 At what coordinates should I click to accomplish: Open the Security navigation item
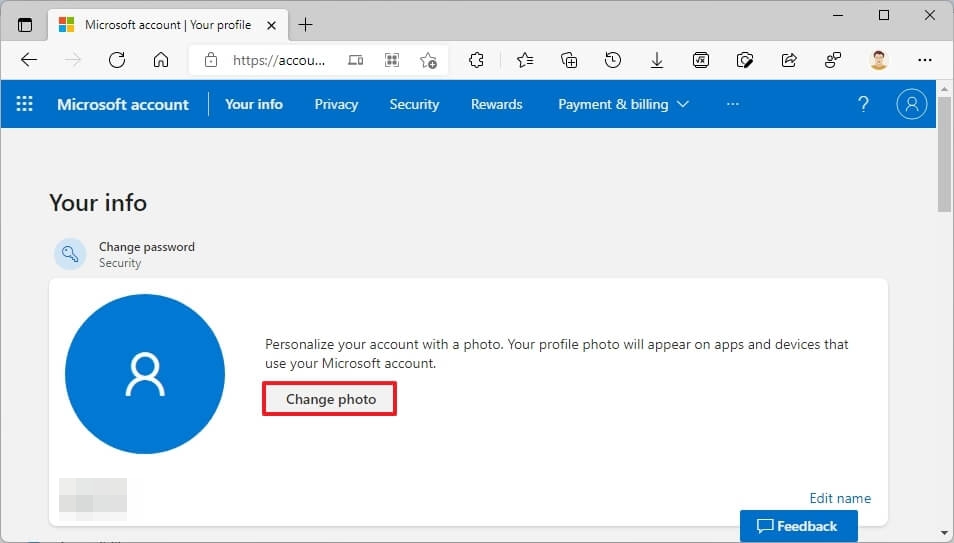(414, 104)
